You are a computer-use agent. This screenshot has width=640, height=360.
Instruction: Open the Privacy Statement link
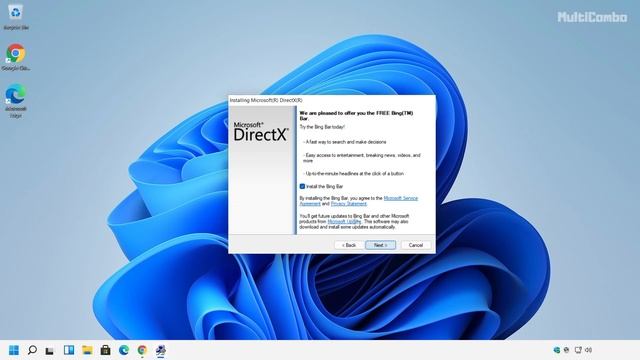349,204
